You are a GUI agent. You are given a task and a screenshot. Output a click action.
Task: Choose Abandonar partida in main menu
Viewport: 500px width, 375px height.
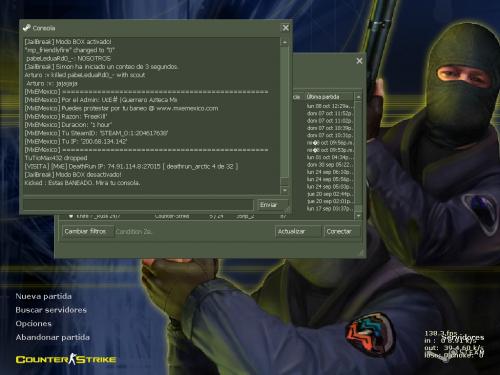(53, 337)
